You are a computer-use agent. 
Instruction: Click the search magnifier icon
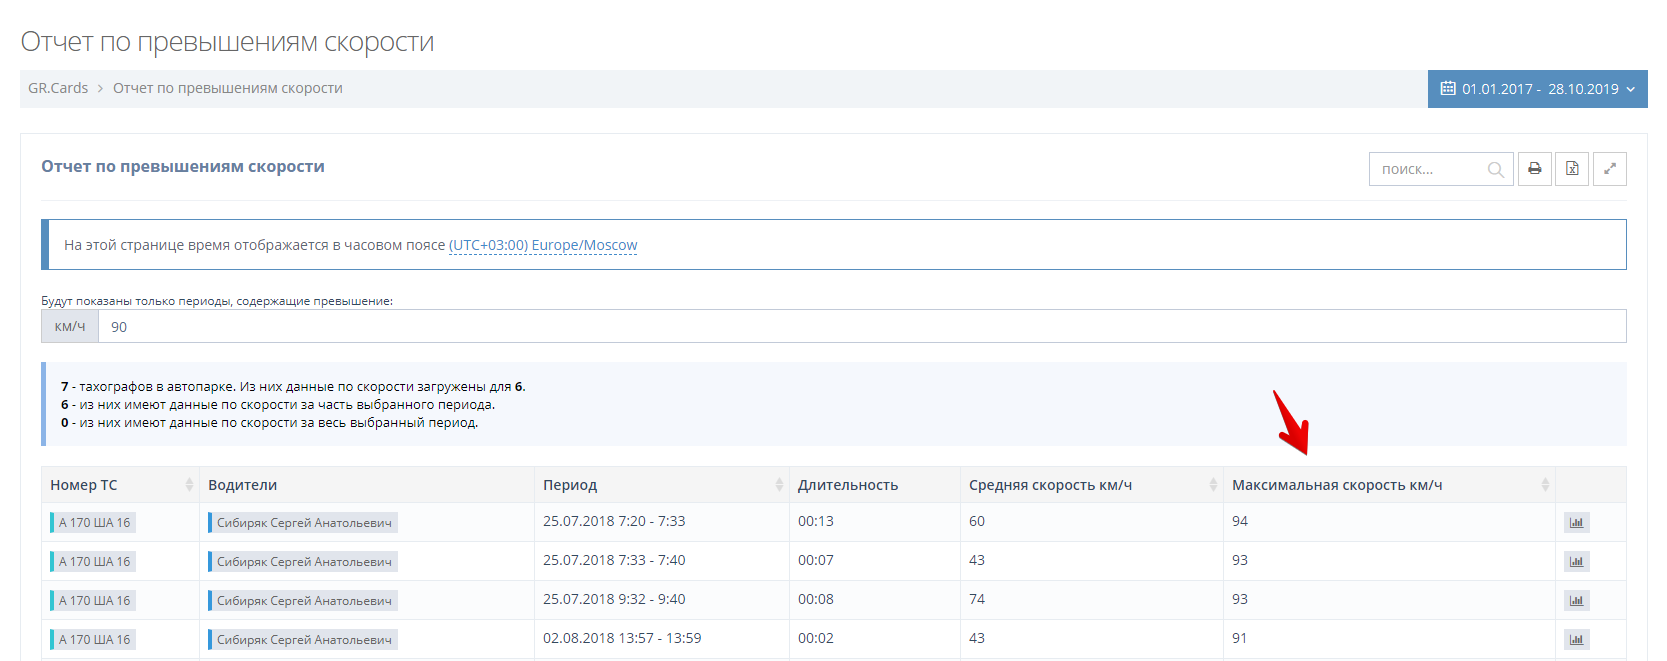coord(1495,170)
